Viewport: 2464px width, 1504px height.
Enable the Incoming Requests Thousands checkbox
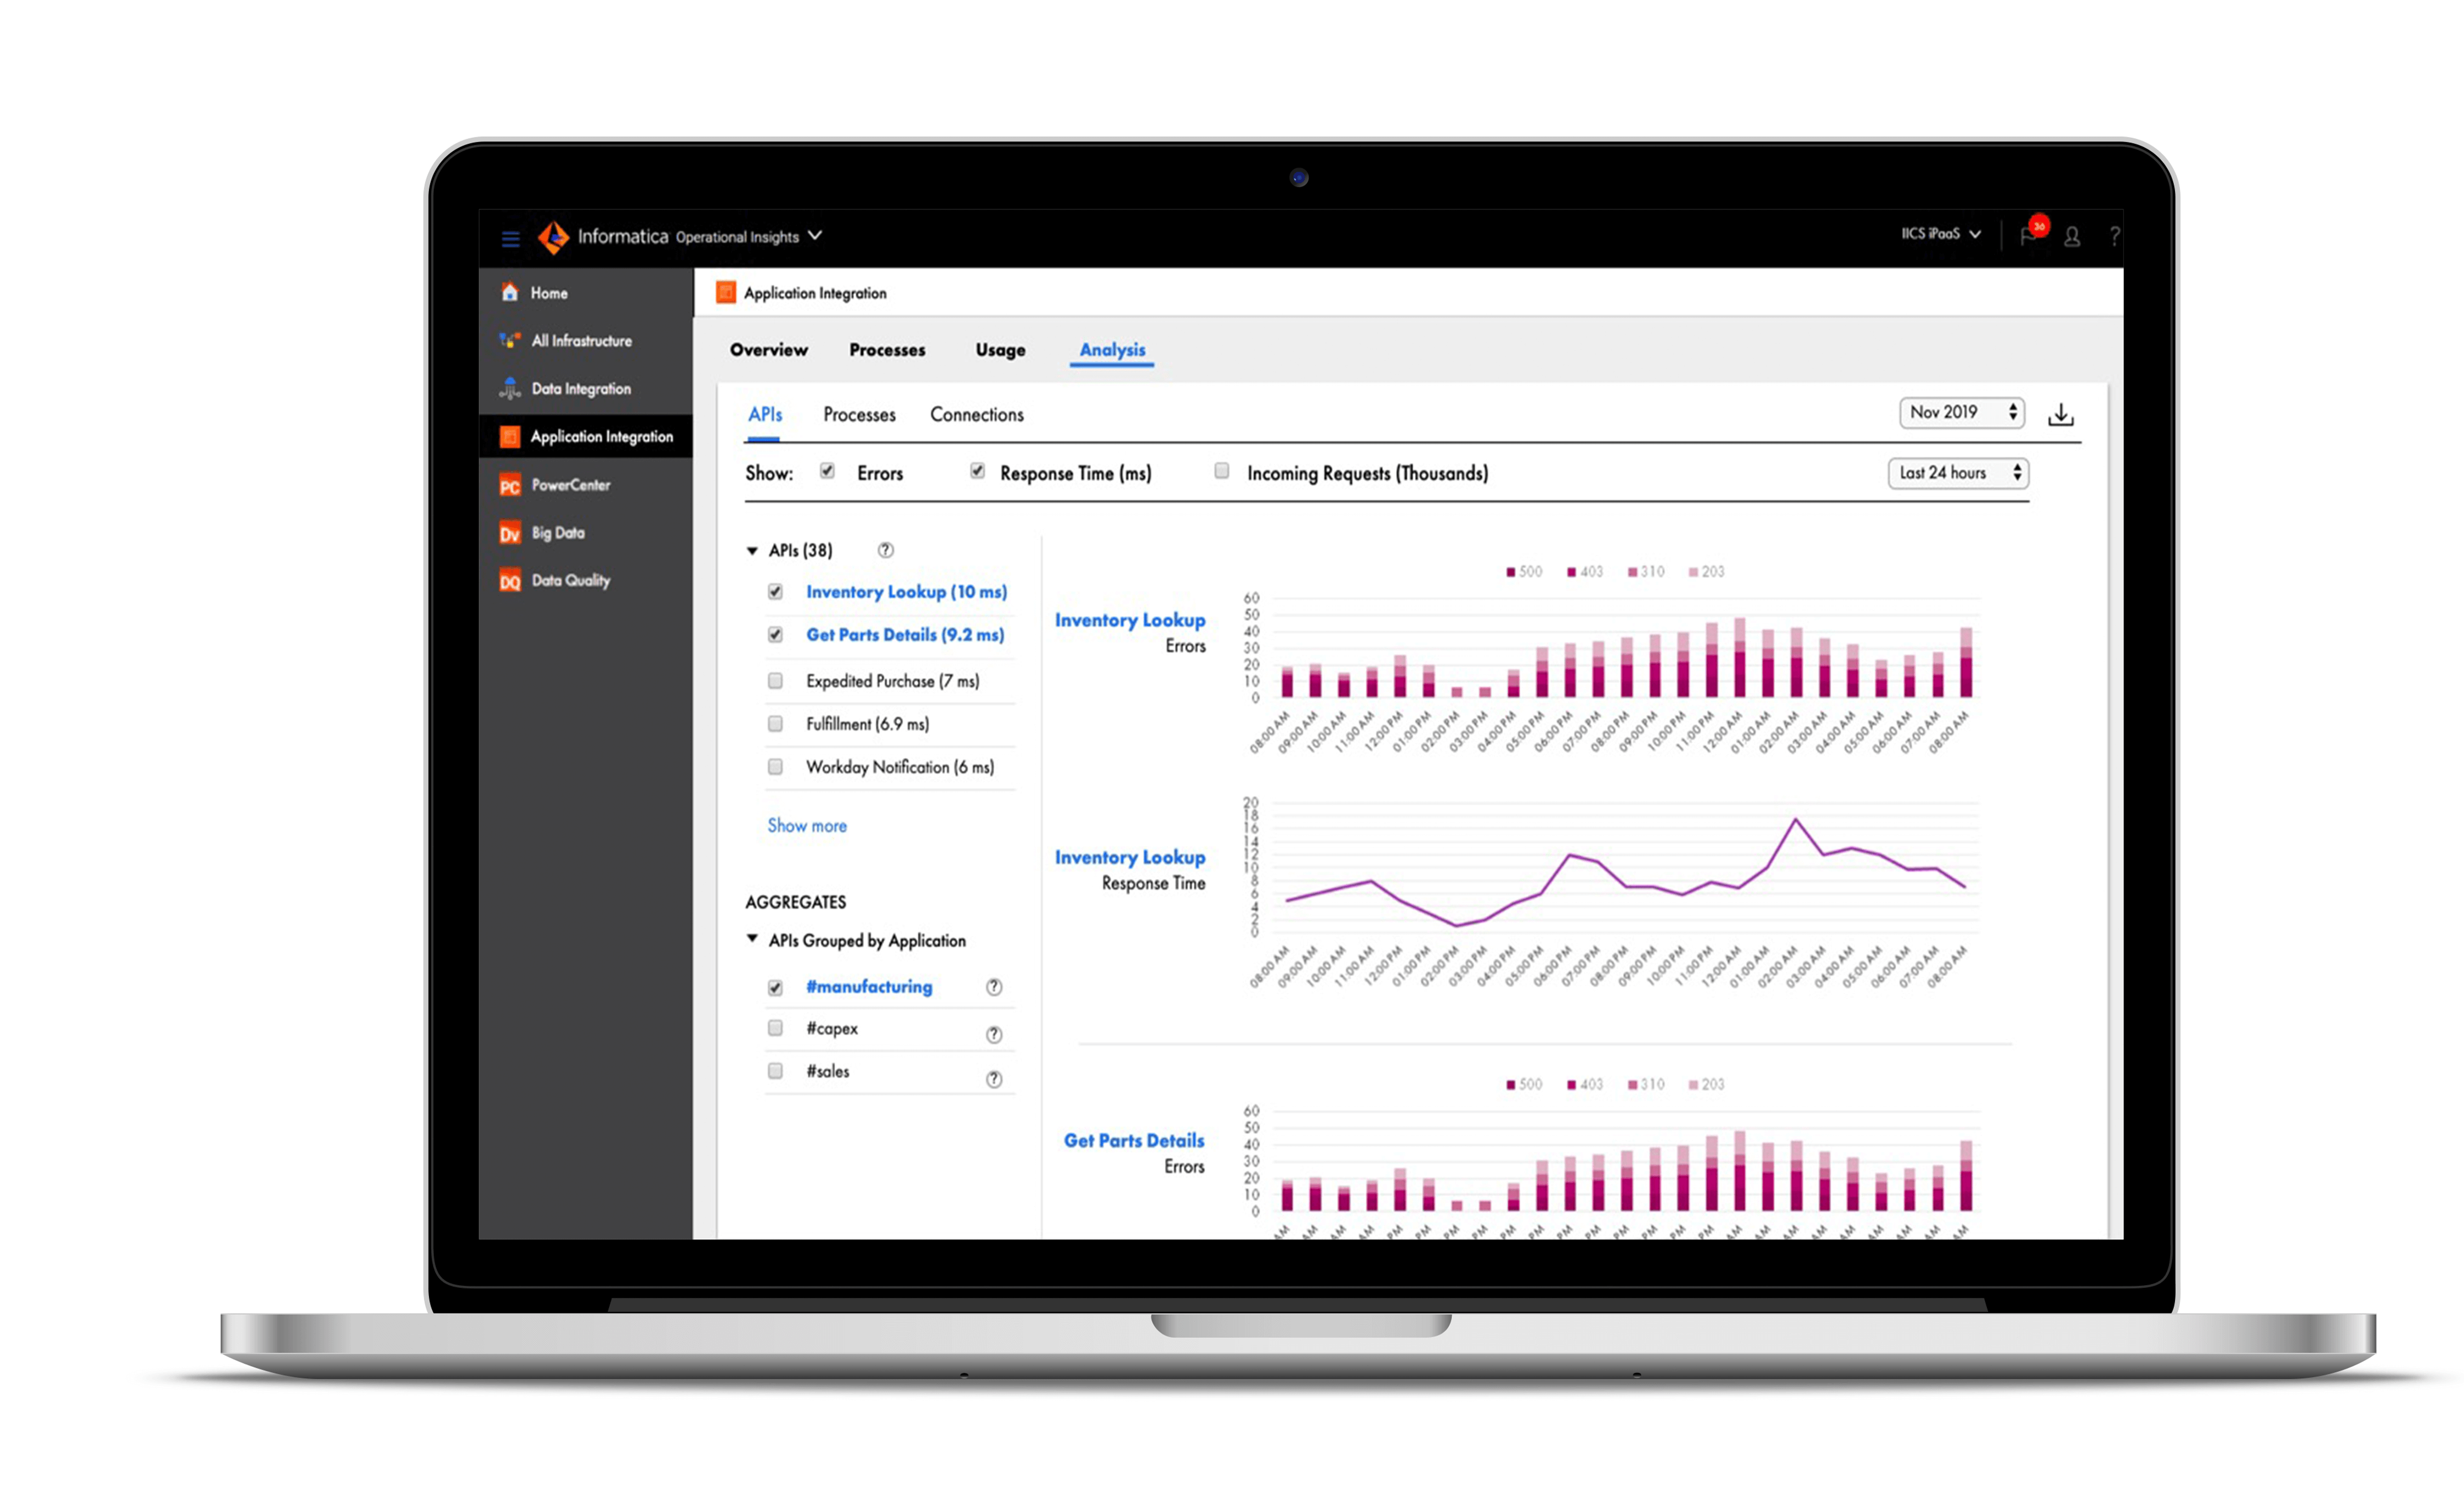pos(1220,473)
